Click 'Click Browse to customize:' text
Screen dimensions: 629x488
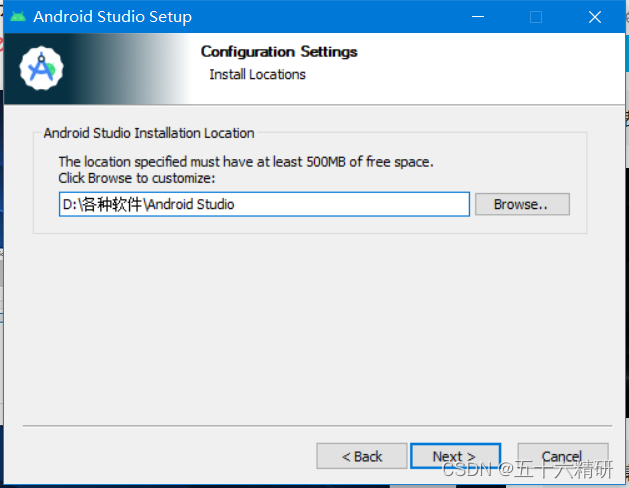(137, 178)
